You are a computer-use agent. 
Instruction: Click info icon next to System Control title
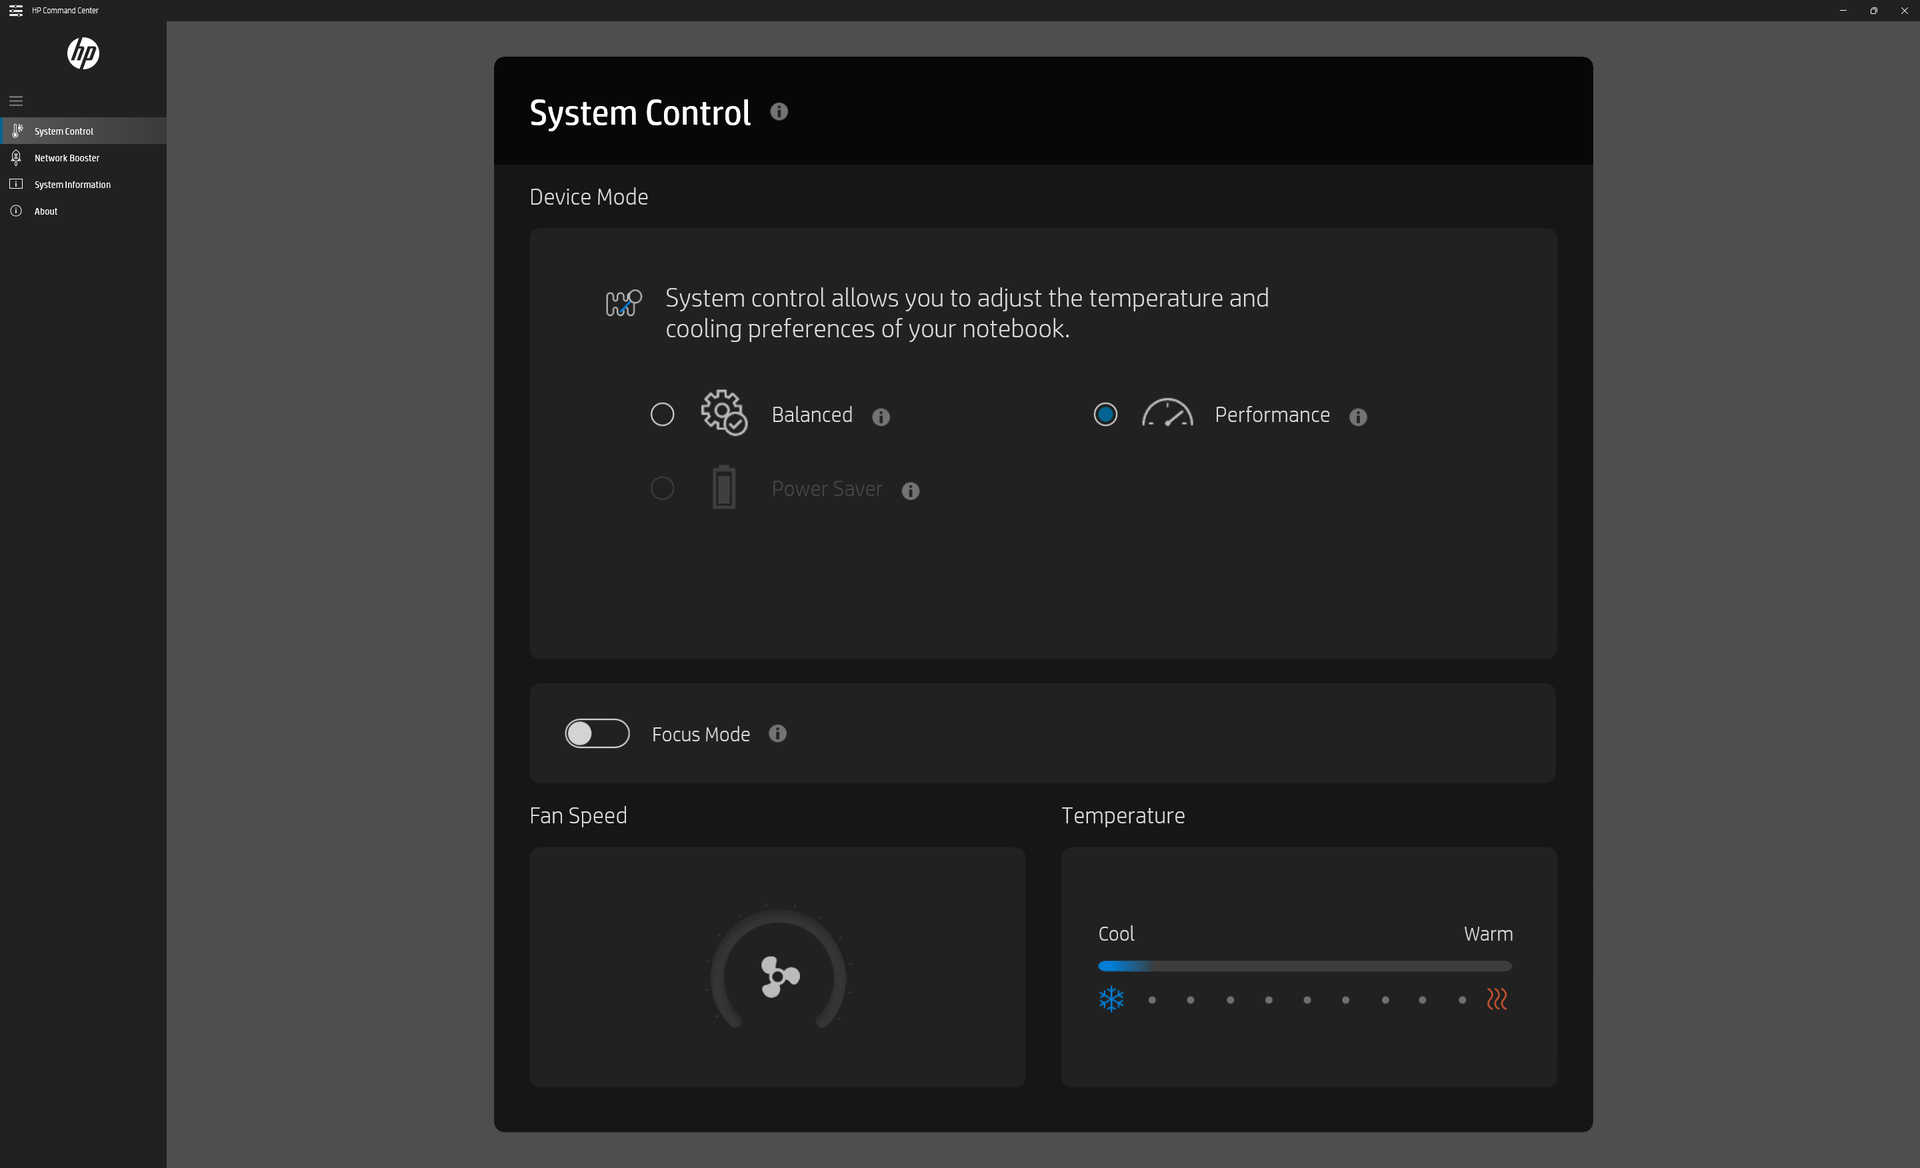779,112
